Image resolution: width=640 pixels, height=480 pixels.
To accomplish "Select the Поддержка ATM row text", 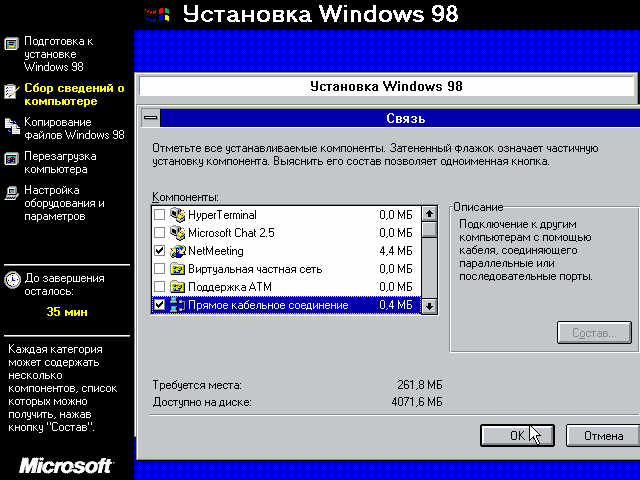I will coord(230,287).
